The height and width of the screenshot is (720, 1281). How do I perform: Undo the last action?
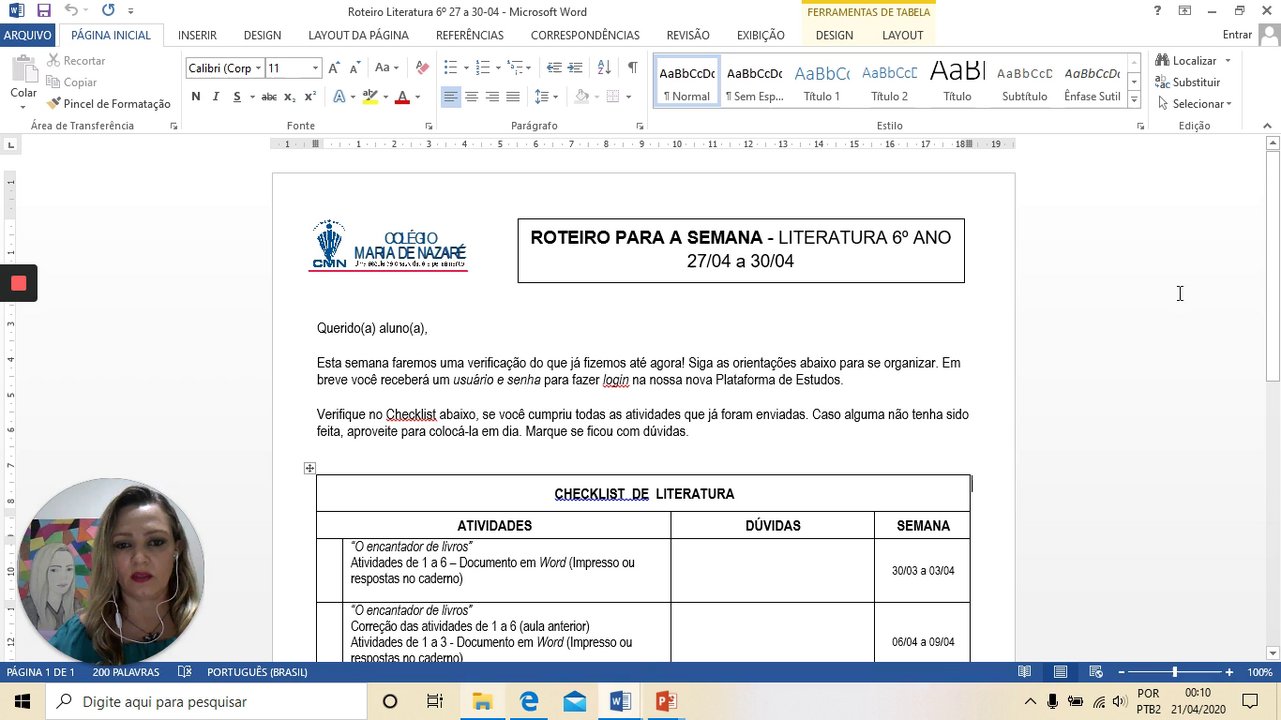tap(71, 11)
